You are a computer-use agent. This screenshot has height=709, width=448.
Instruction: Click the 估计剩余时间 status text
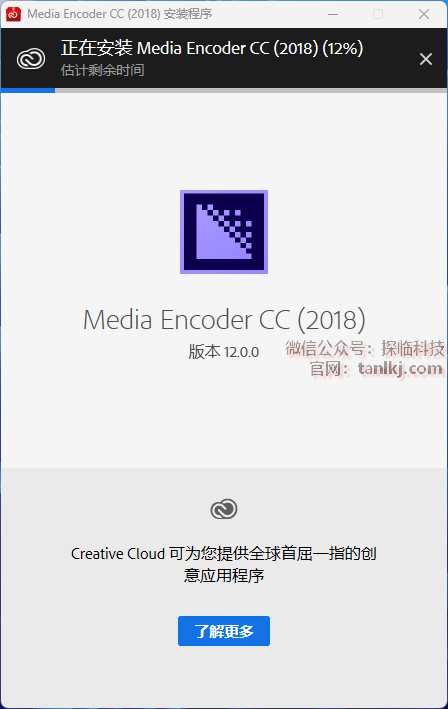(103, 70)
